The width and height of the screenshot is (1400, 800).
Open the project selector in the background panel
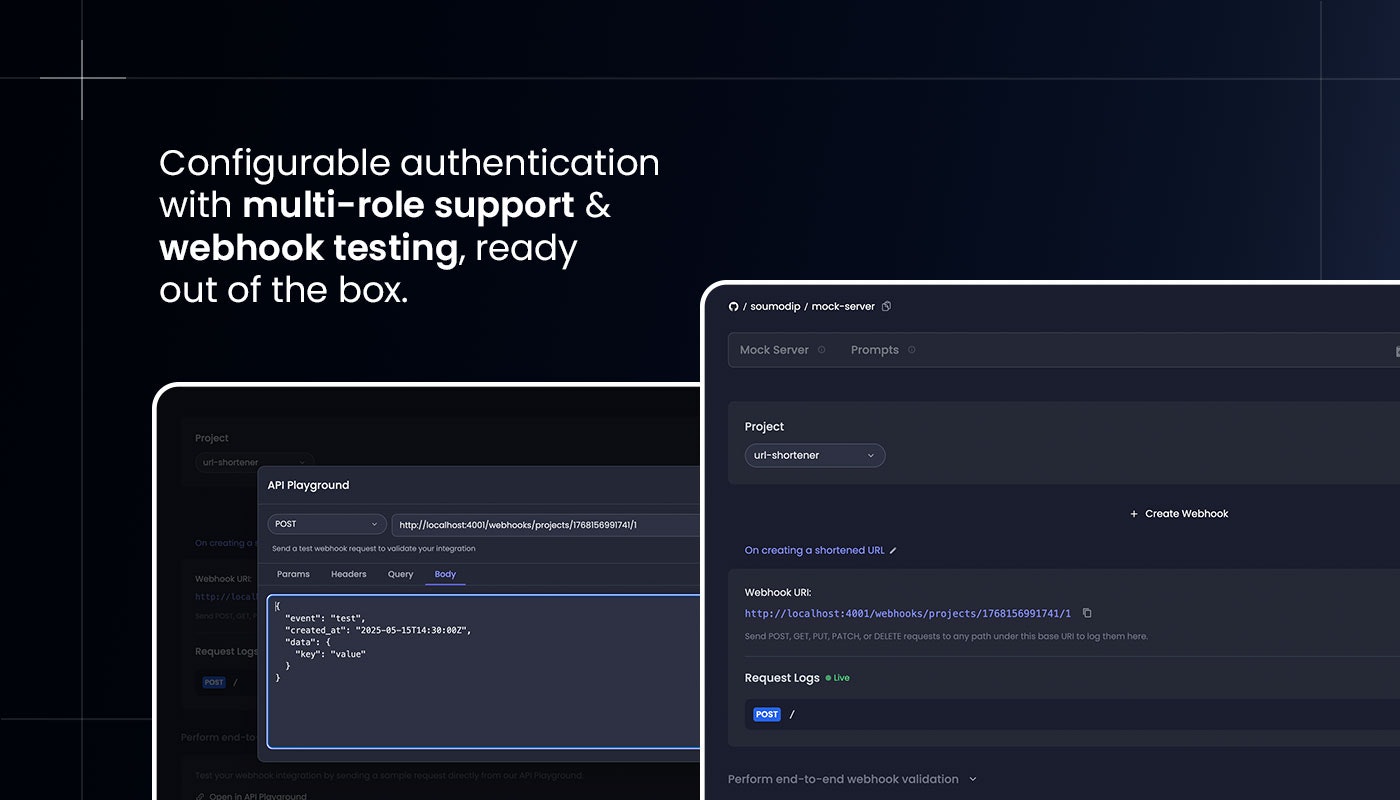point(254,462)
